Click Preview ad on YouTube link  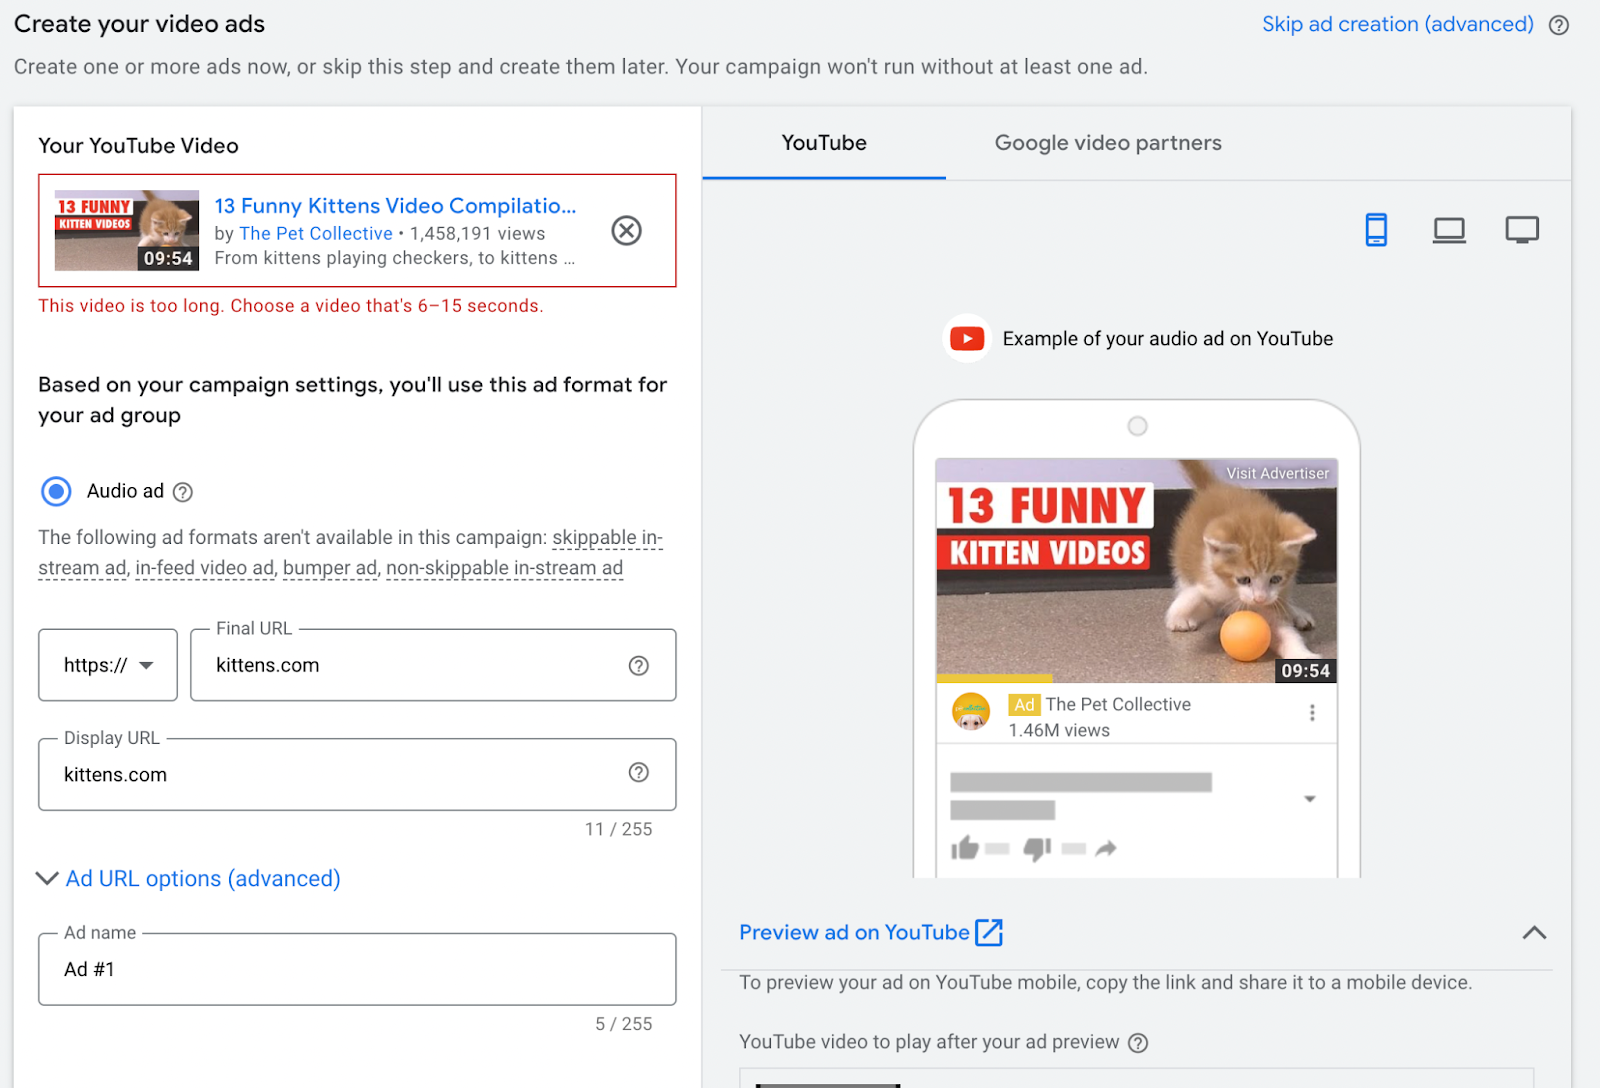pos(855,932)
